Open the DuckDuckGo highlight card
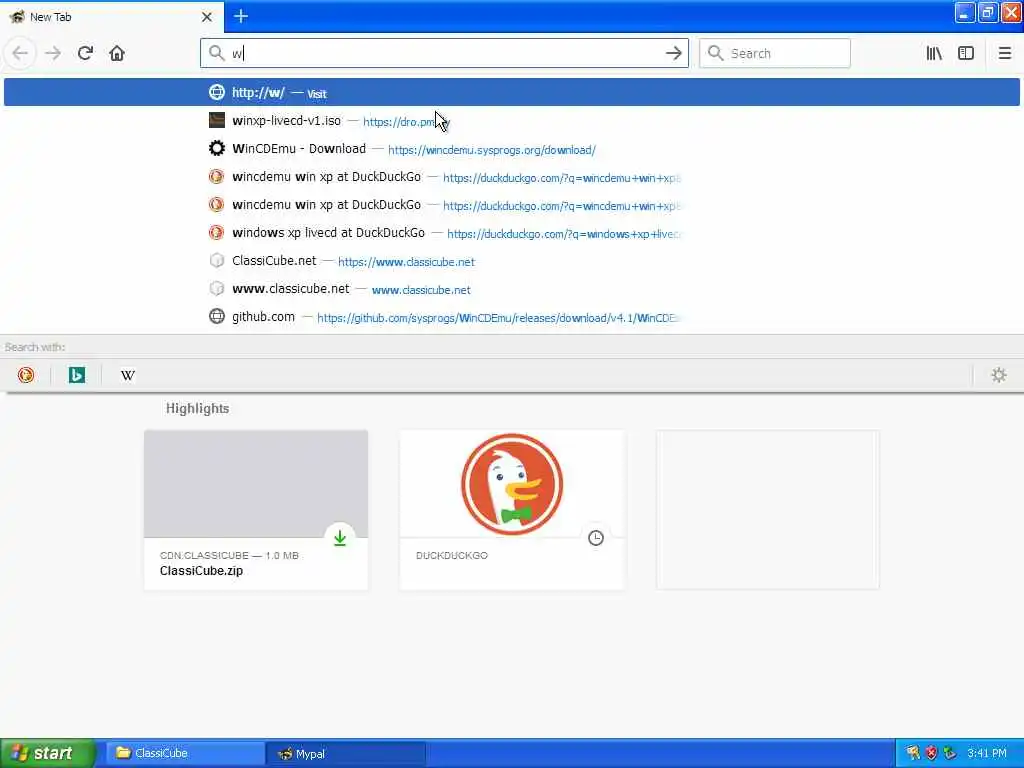This screenshot has width=1024, height=768. point(512,510)
